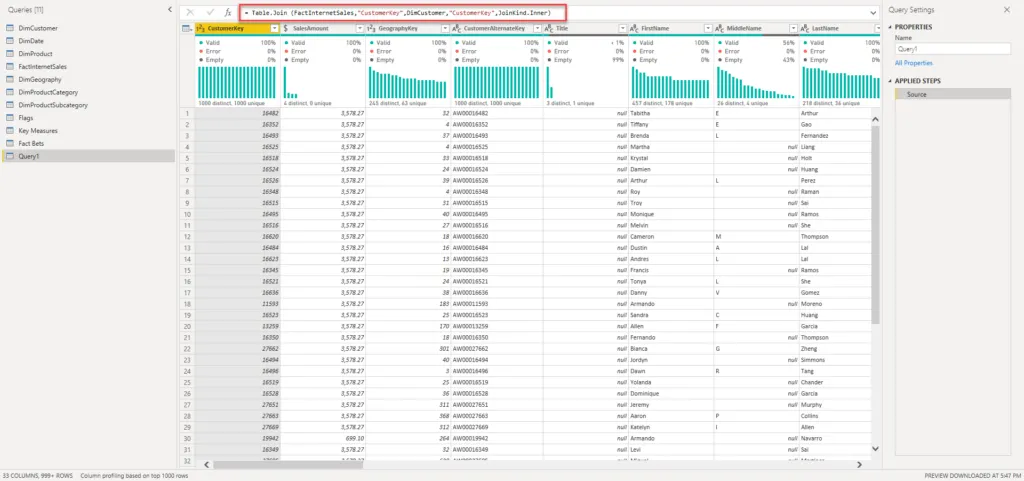Open the All Properties link
Screen dimensions: 1024x481
click(914, 63)
